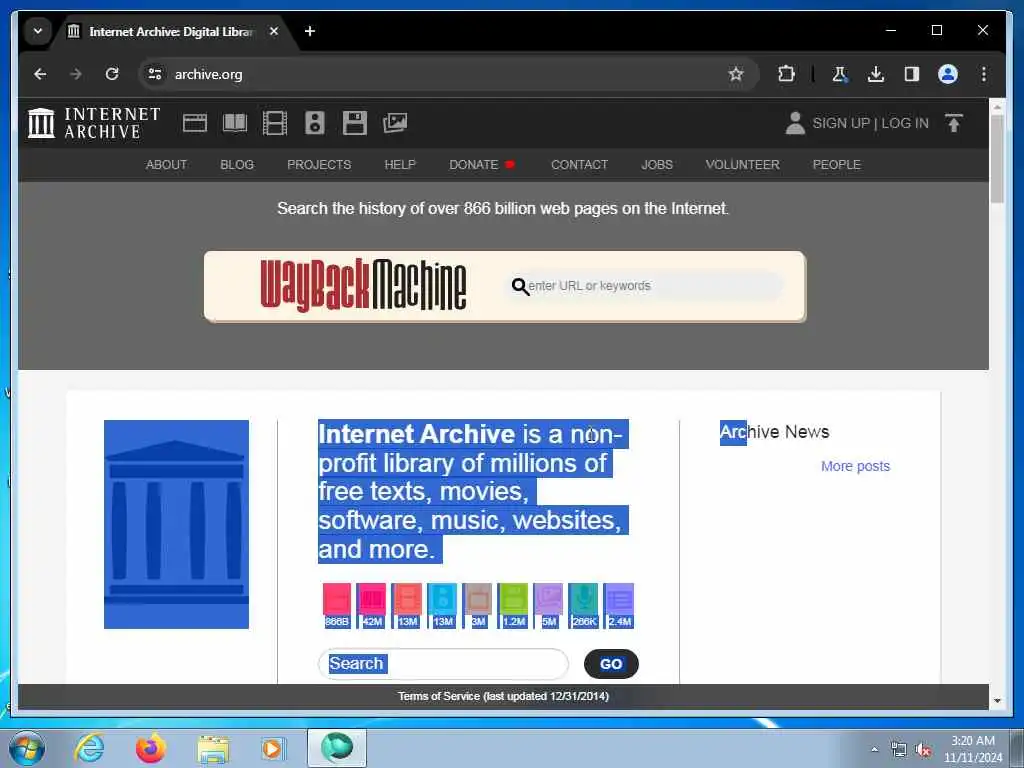Open the Texts book icon in navbar
Screen dimensions: 1024x768
point(234,123)
